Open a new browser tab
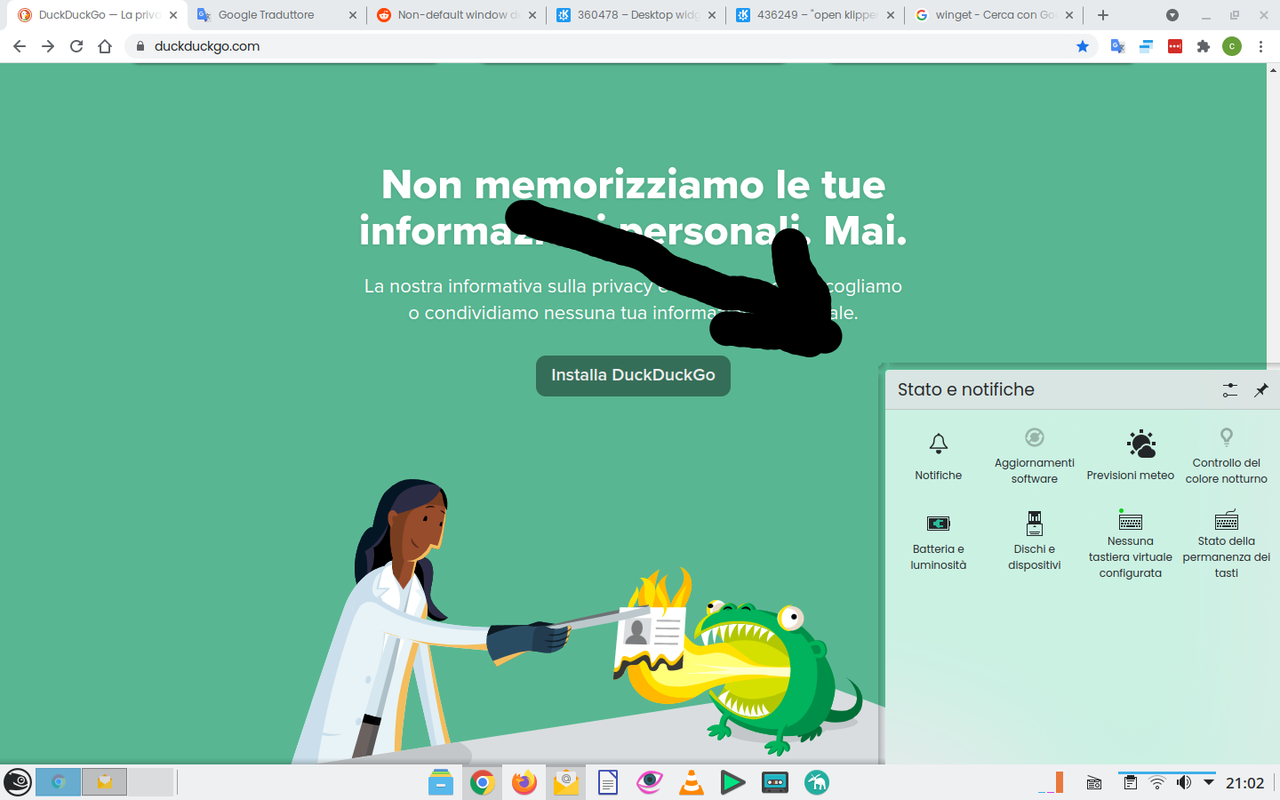The height and width of the screenshot is (800, 1280). [1103, 15]
